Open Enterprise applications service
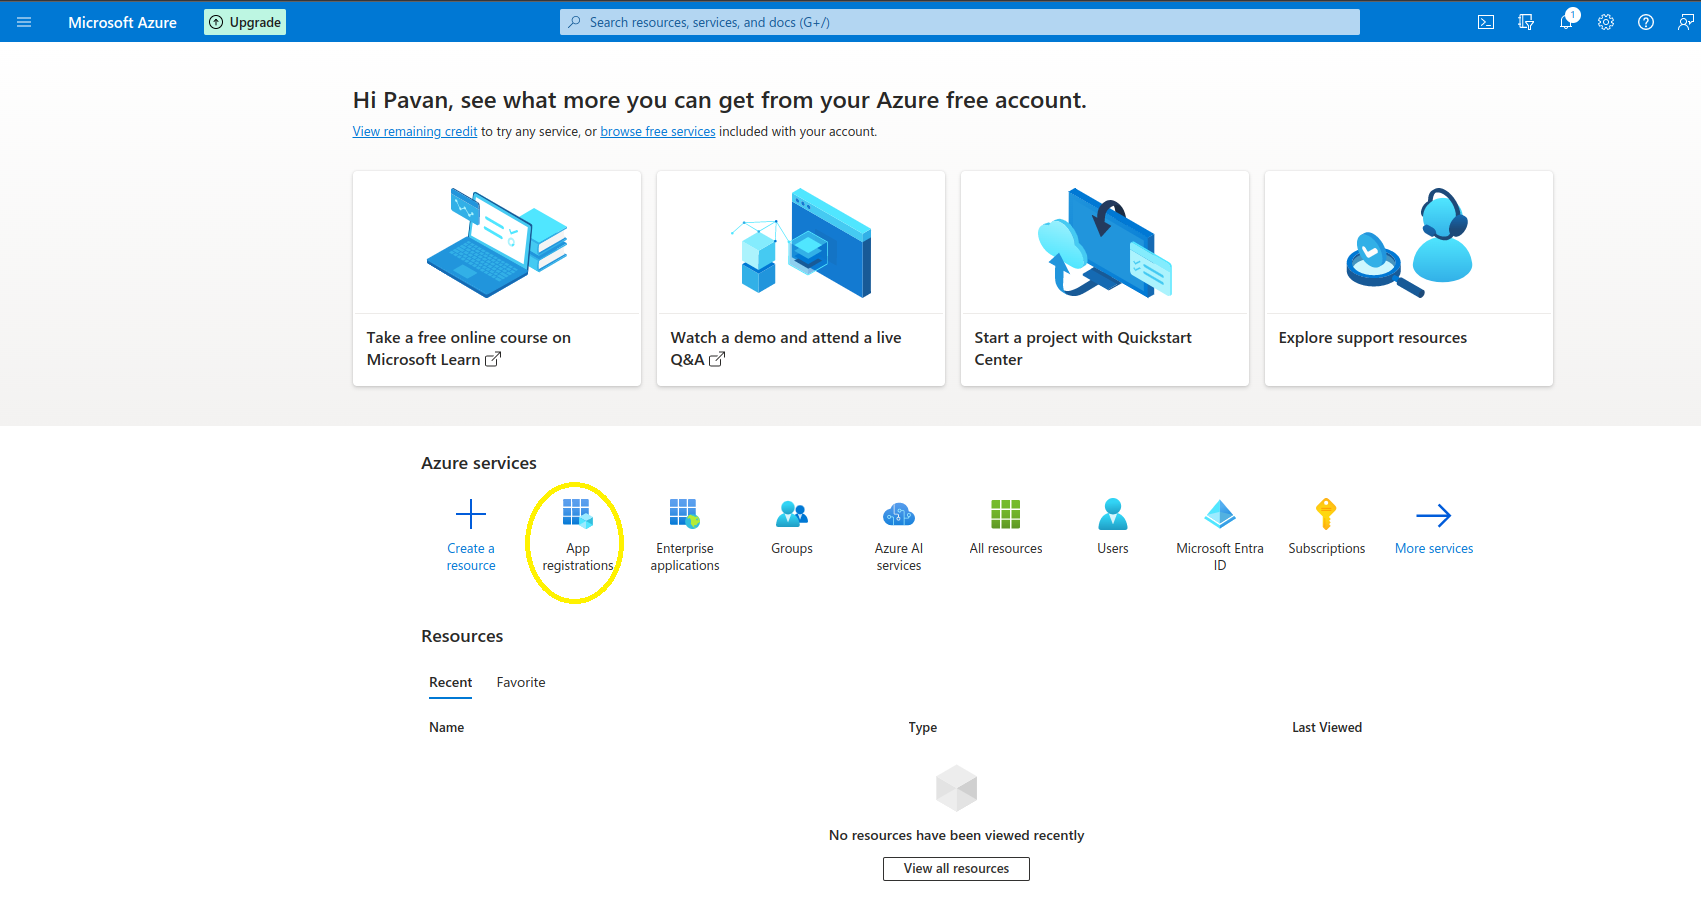The width and height of the screenshot is (1701, 912). [685, 535]
